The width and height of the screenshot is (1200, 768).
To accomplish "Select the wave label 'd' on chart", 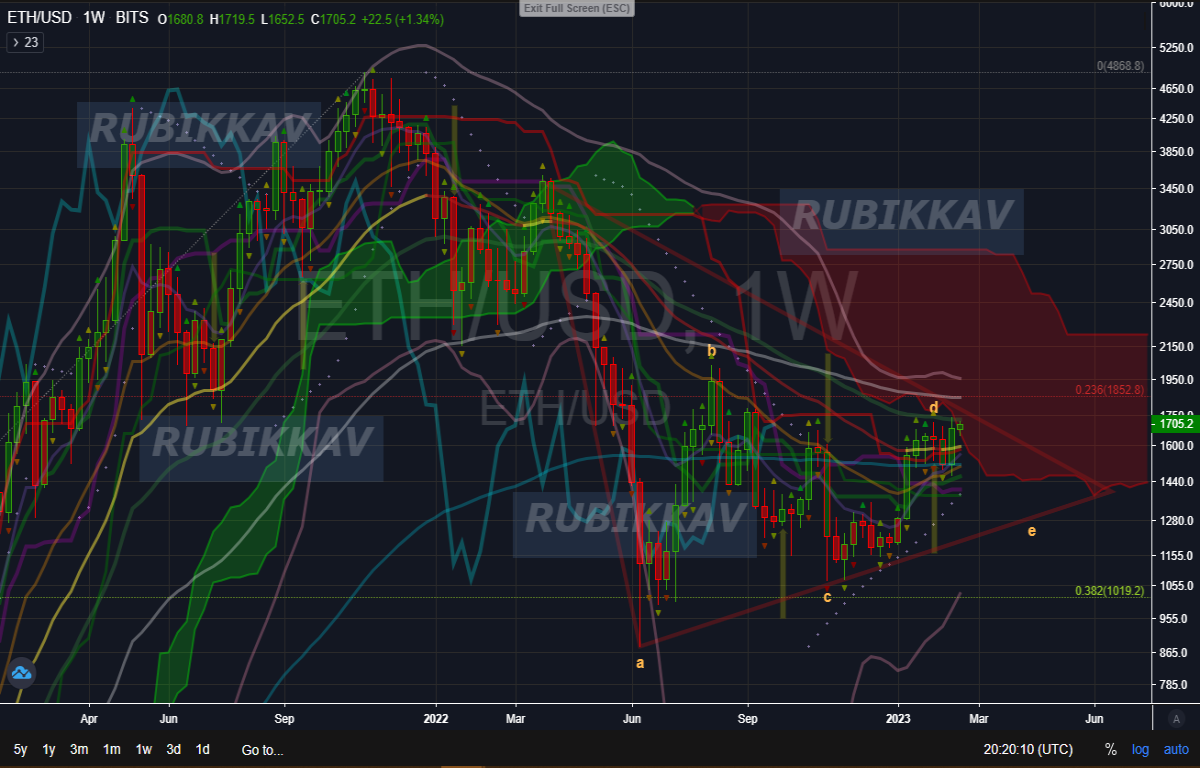I will (933, 408).
